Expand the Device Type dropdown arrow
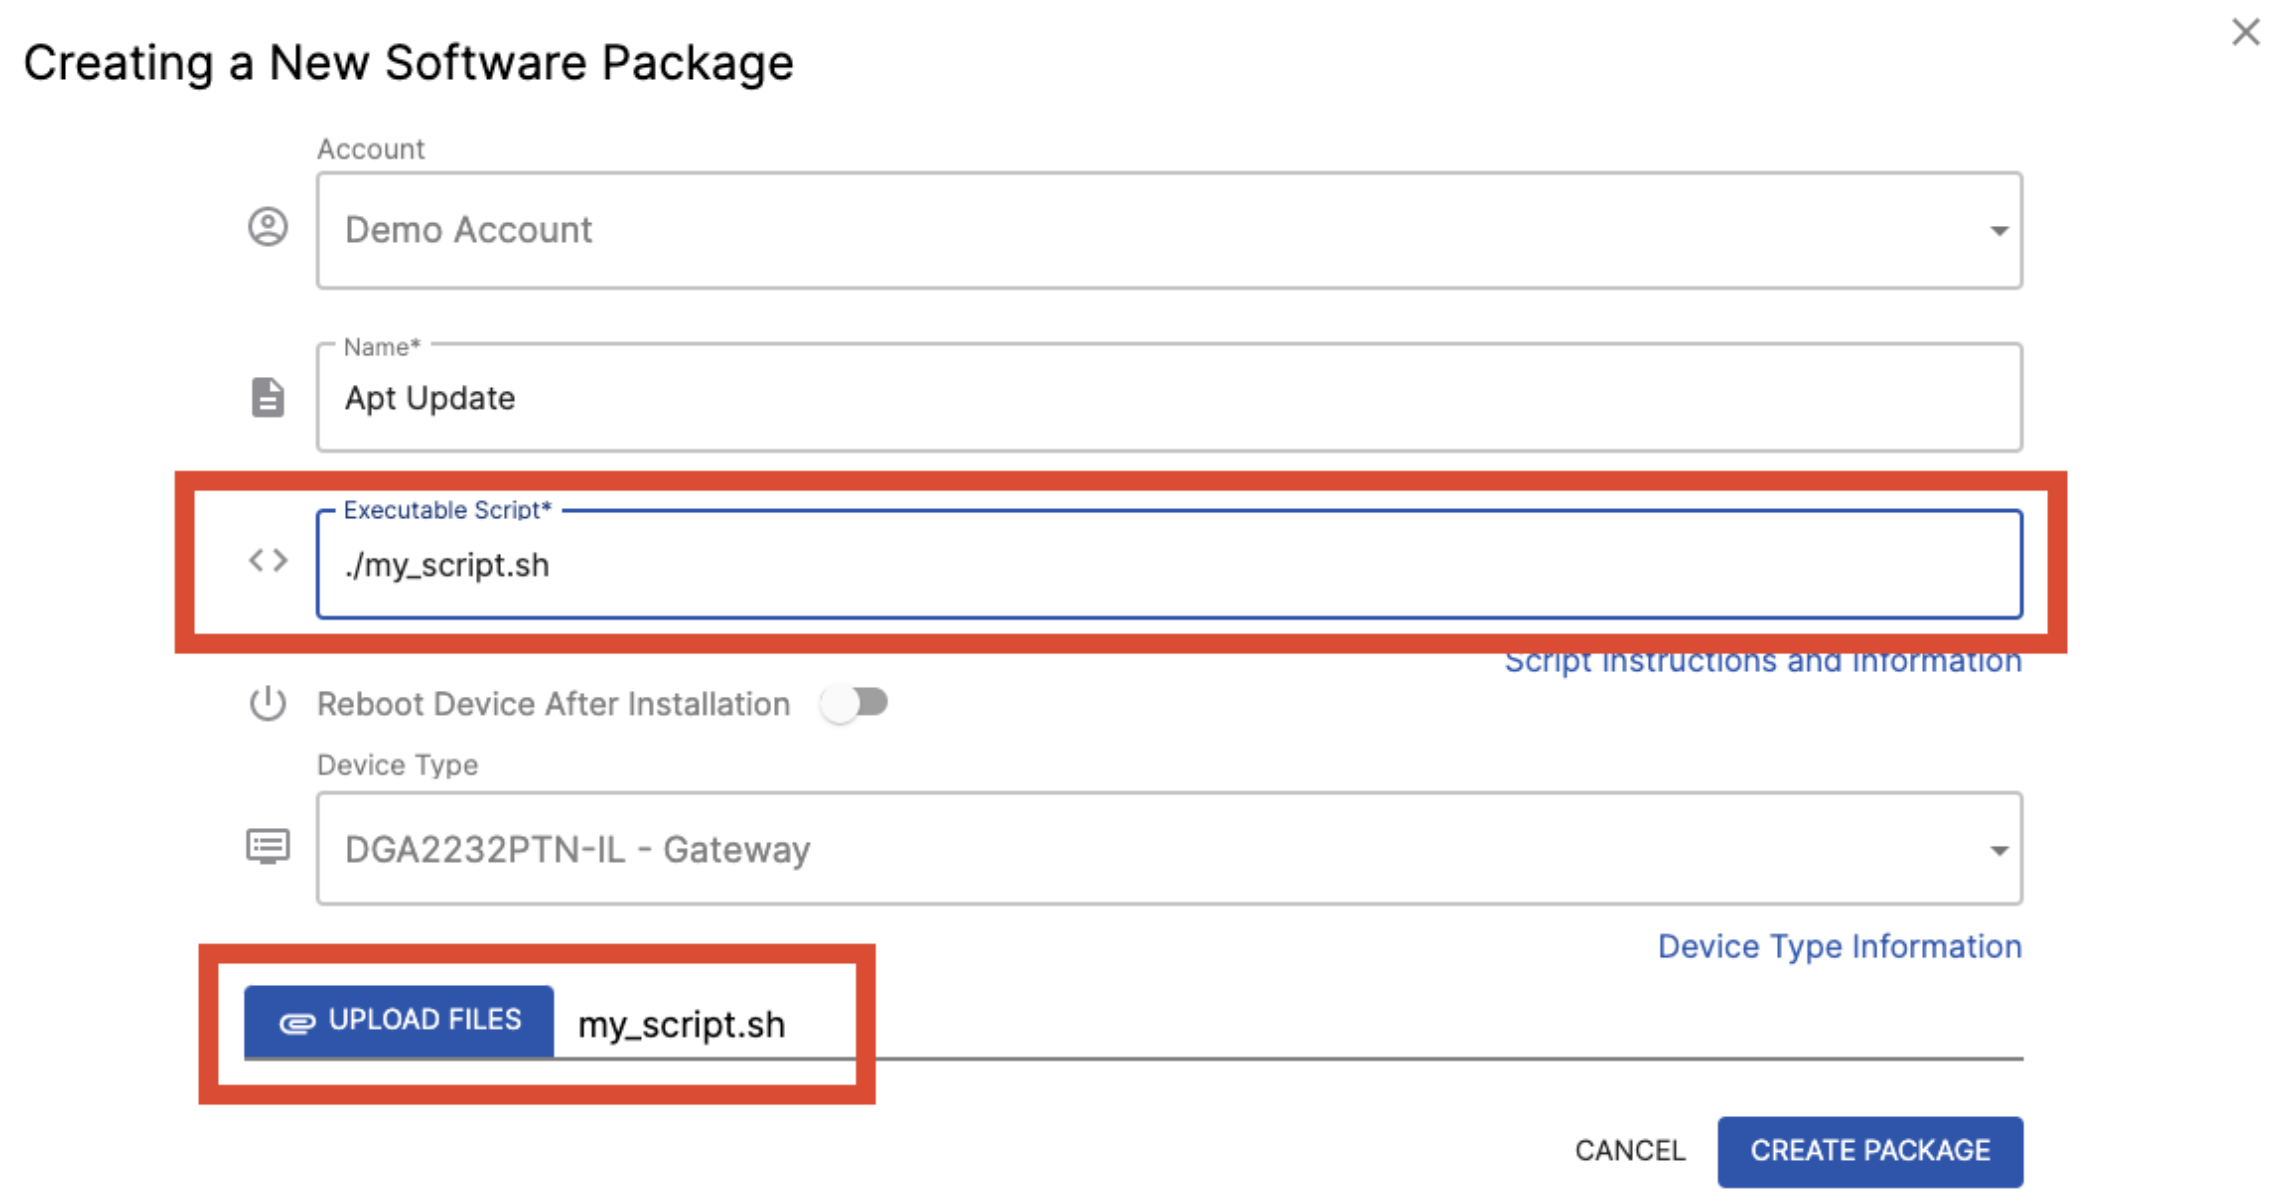The image size is (2276, 1204). click(1998, 850)
